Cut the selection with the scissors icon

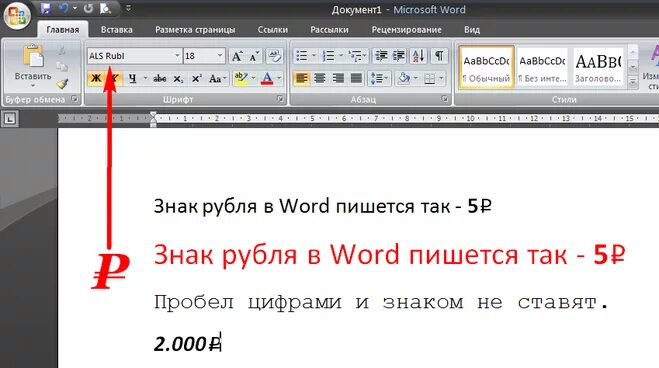pos(62,51)
